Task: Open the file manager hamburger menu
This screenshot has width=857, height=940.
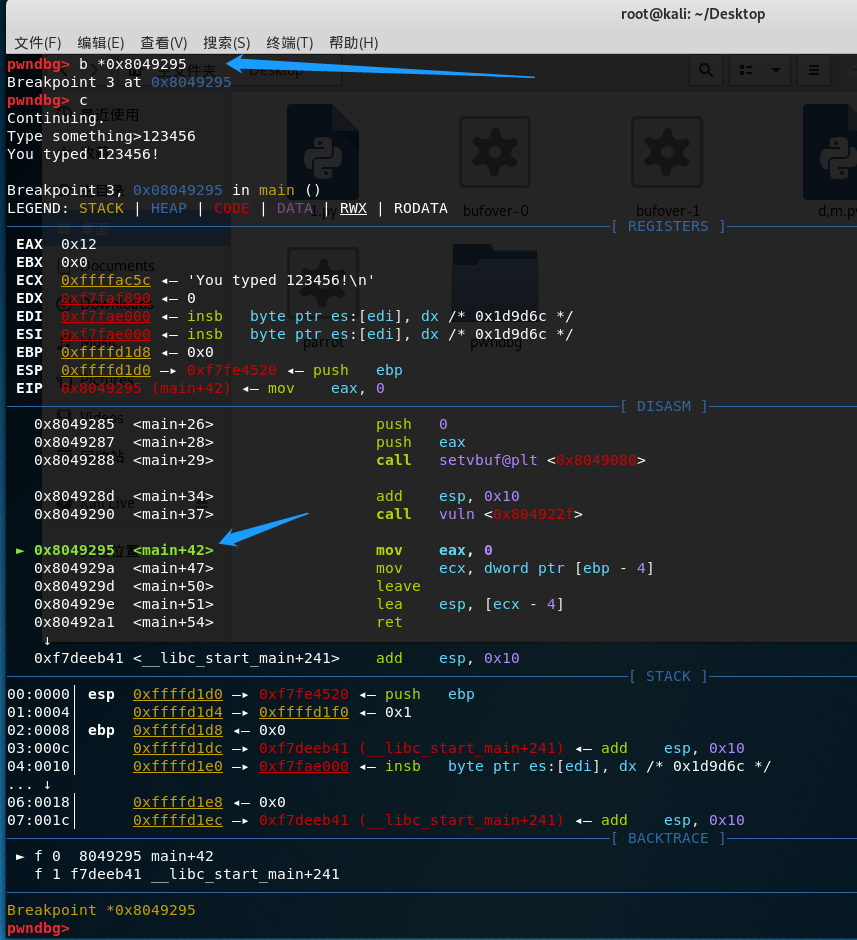Action: (814, 70)
